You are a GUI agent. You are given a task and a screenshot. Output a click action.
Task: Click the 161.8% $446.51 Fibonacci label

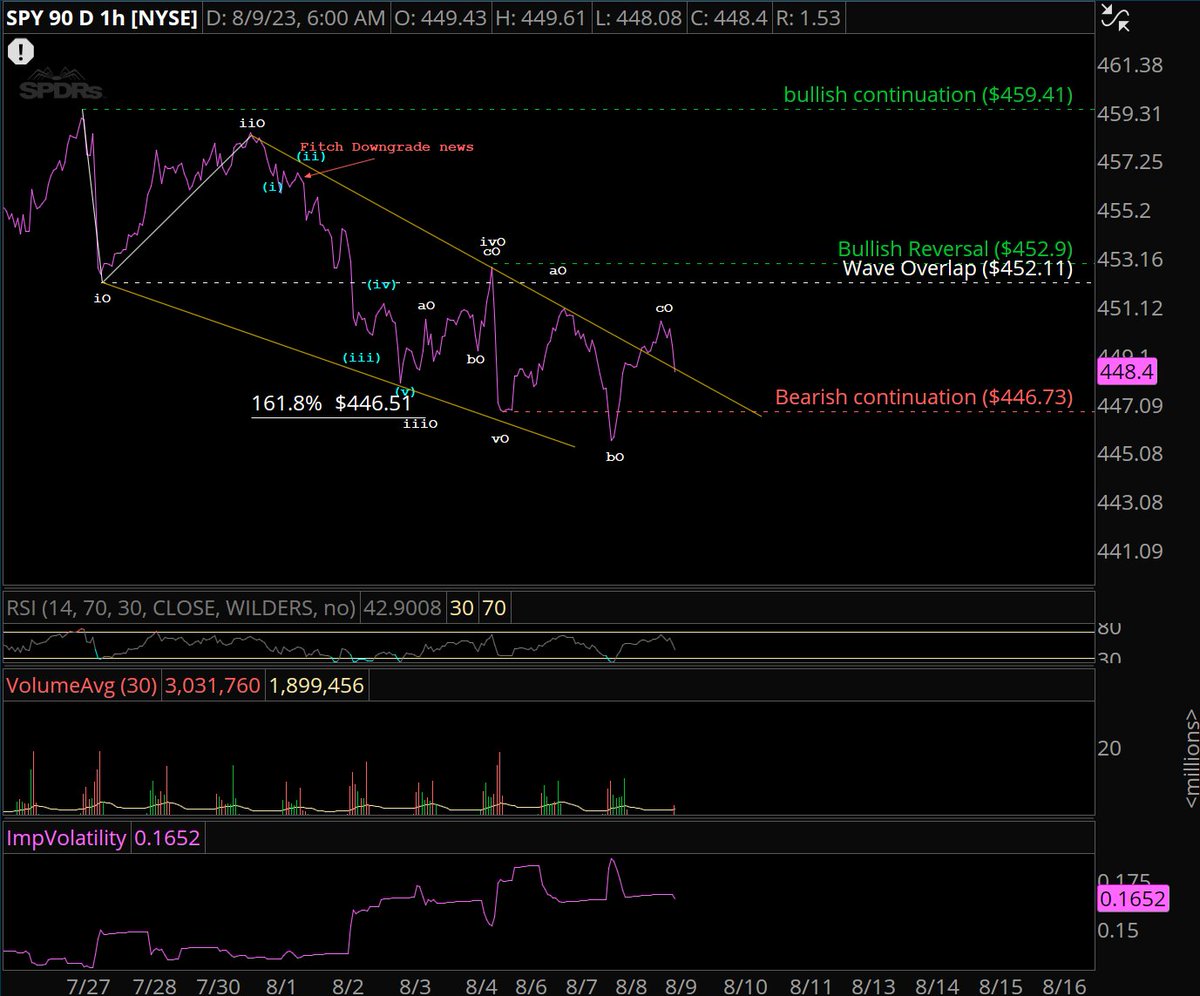click(x=330, y=404)
